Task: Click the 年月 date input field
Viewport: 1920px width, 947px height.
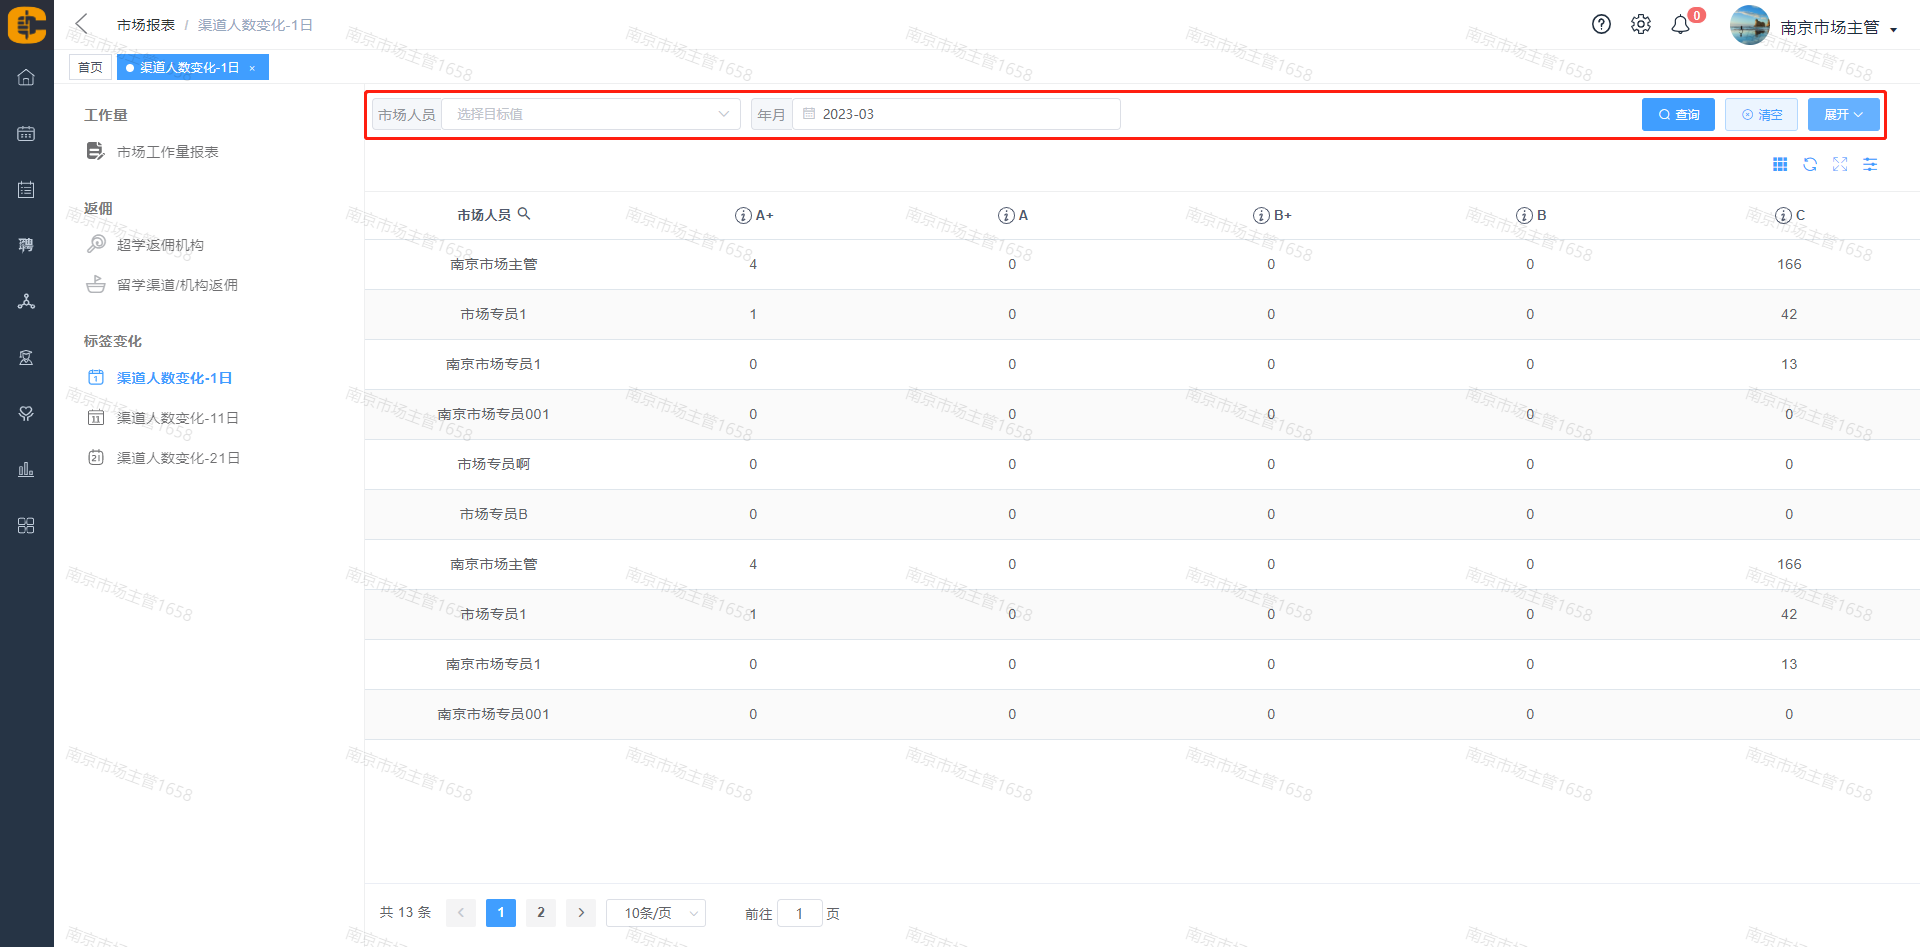Action: [956, 114]
